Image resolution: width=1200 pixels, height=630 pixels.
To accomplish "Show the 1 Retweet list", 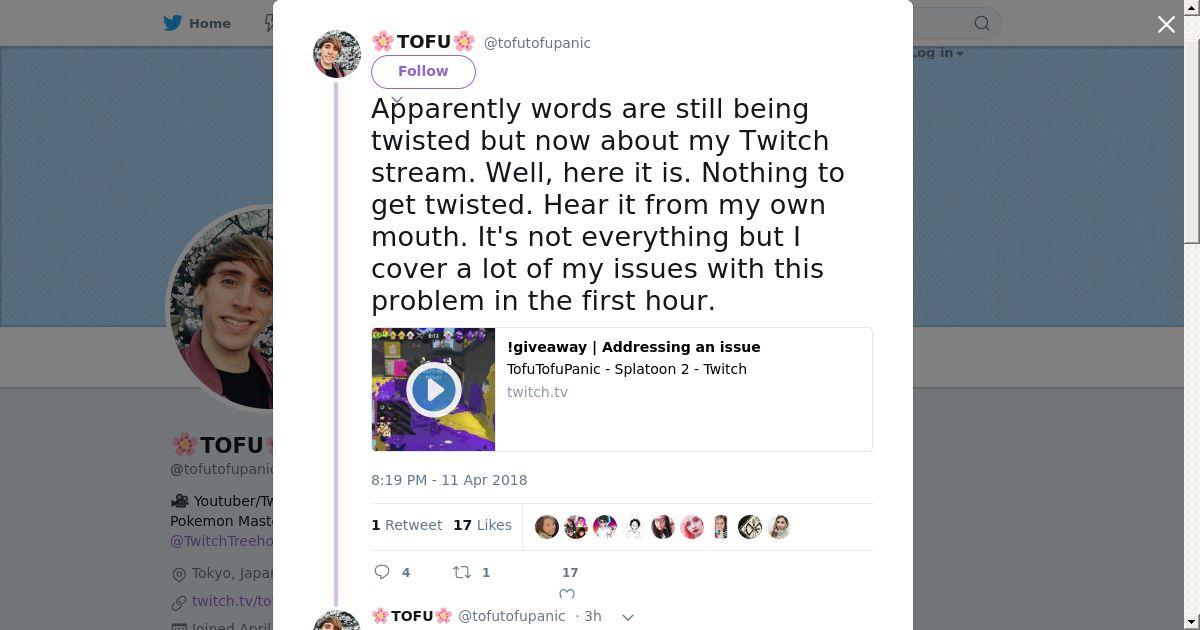I will coord(406,525).
